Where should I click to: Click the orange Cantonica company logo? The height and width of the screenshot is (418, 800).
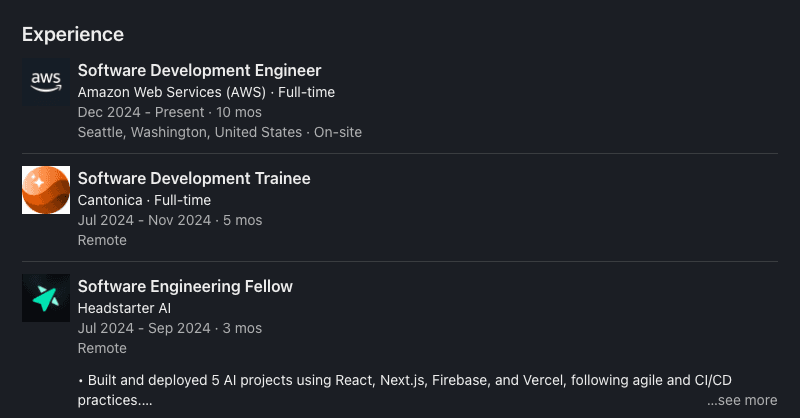46,190
